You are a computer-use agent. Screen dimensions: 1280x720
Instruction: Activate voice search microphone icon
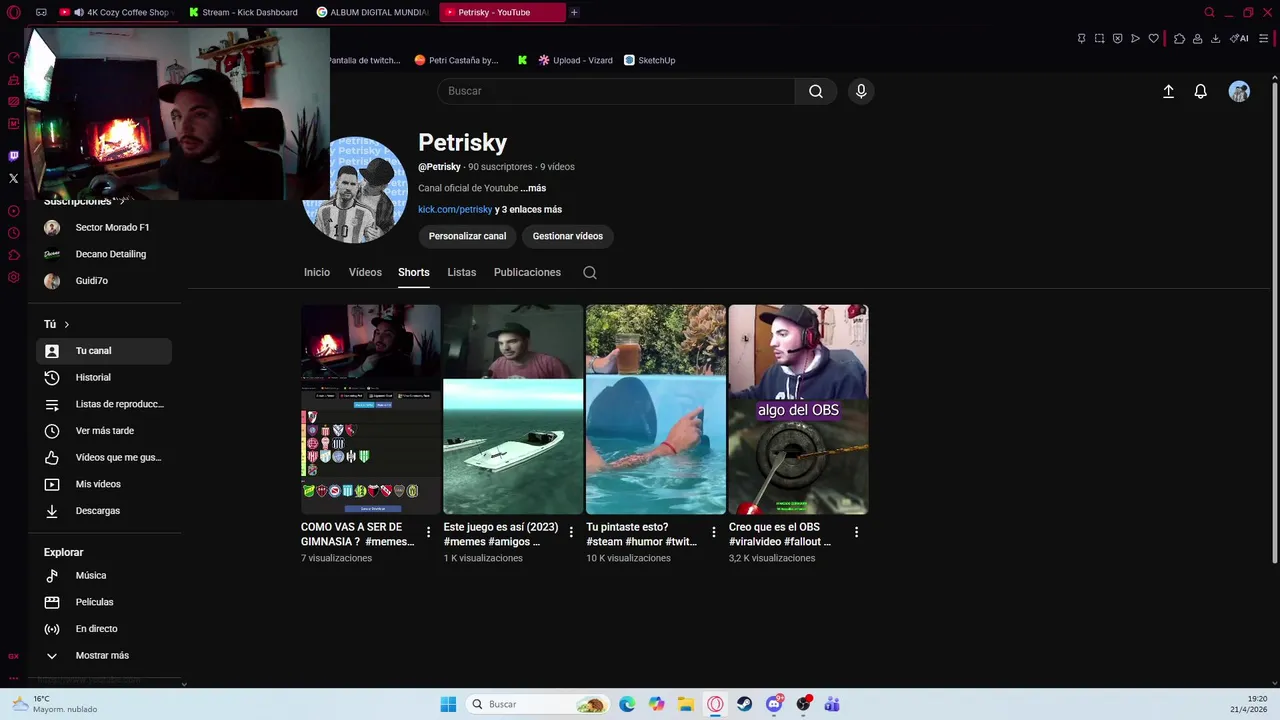(861, 91)
